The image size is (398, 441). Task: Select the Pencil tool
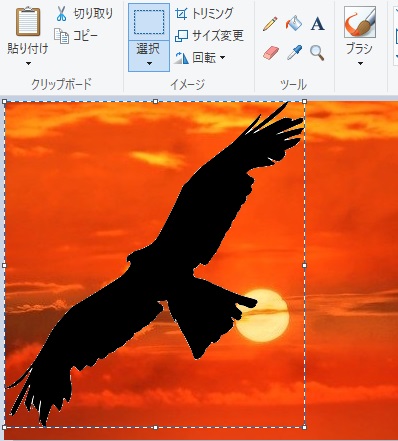pyautogui.click(x=270, y=24)
